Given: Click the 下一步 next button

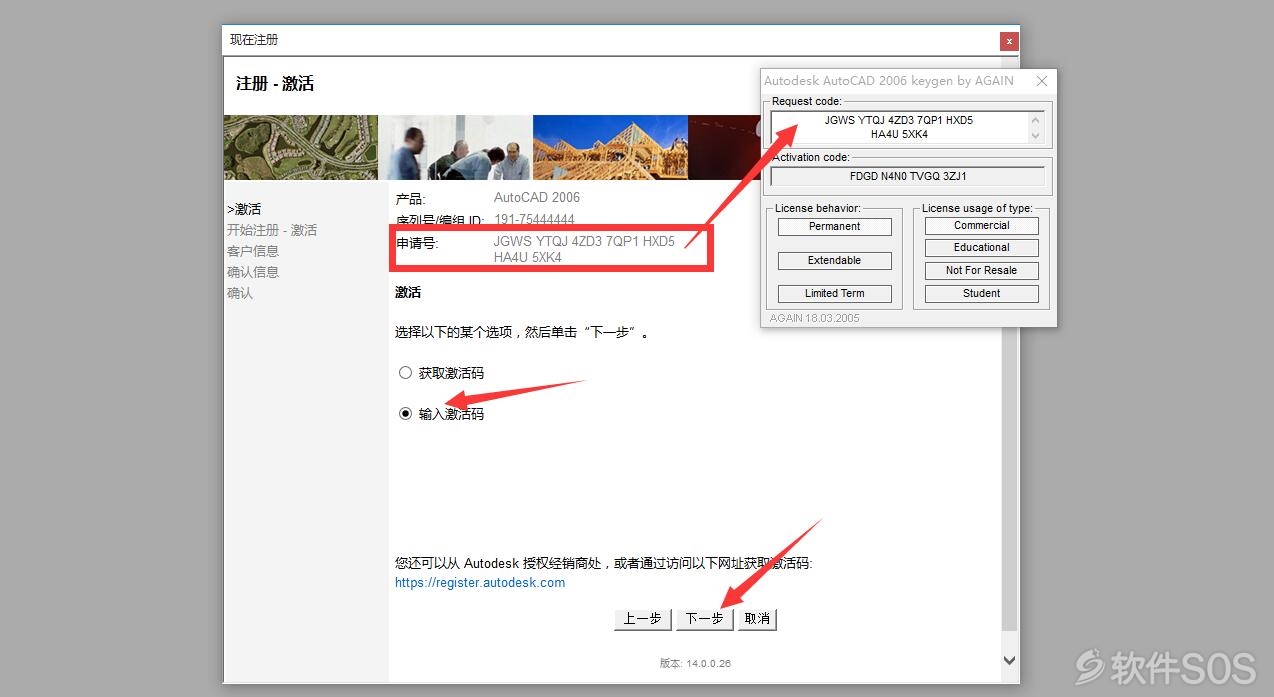Looking at the screenshot, I should (x=704, y=619).
